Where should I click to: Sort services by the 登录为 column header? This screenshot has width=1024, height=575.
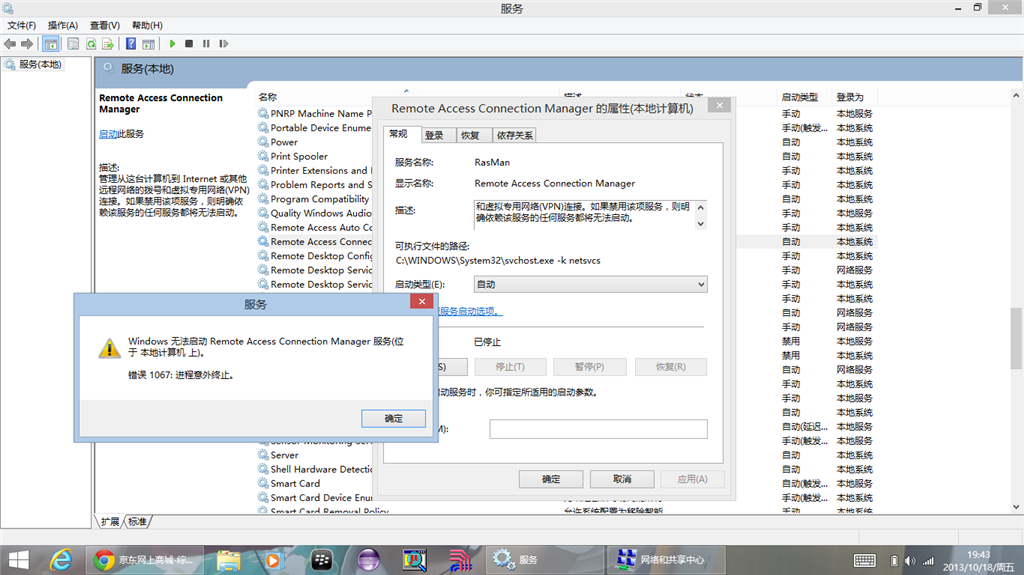coord(850,97)
